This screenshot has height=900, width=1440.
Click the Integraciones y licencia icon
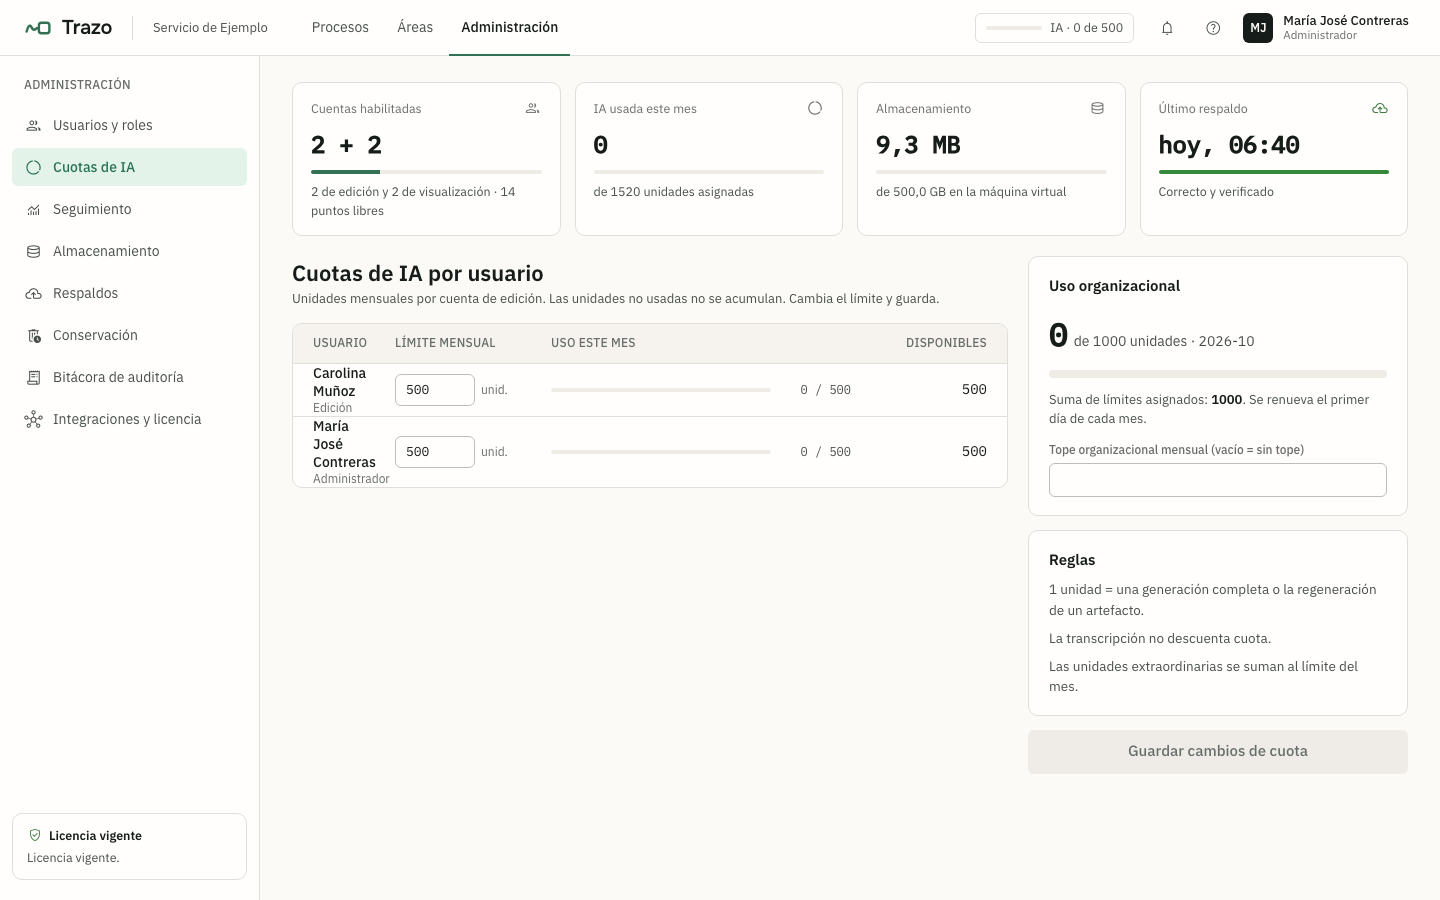tap(34, 420)
